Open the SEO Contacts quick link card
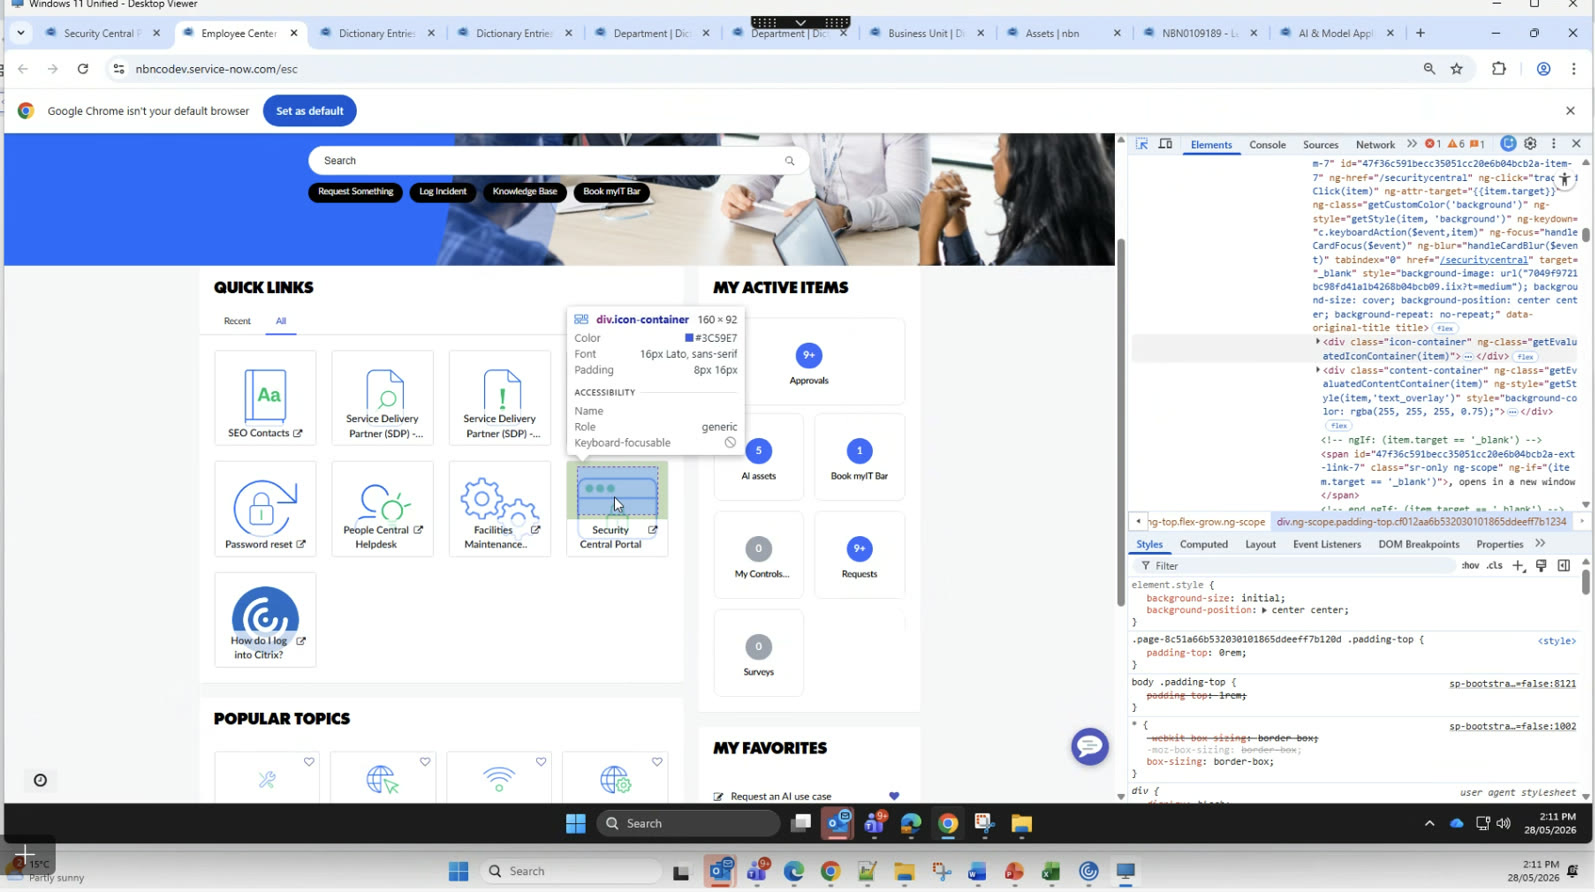This screenshot has height=892, width=1595. tap(265, 397)
